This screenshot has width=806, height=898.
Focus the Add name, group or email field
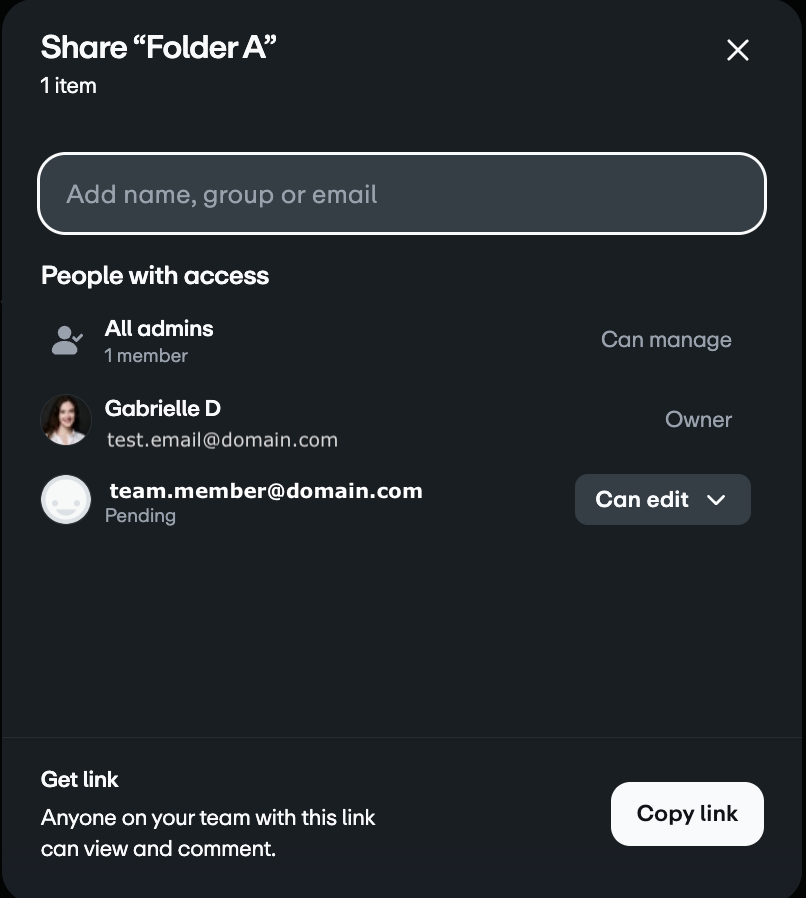coord(402,194)
